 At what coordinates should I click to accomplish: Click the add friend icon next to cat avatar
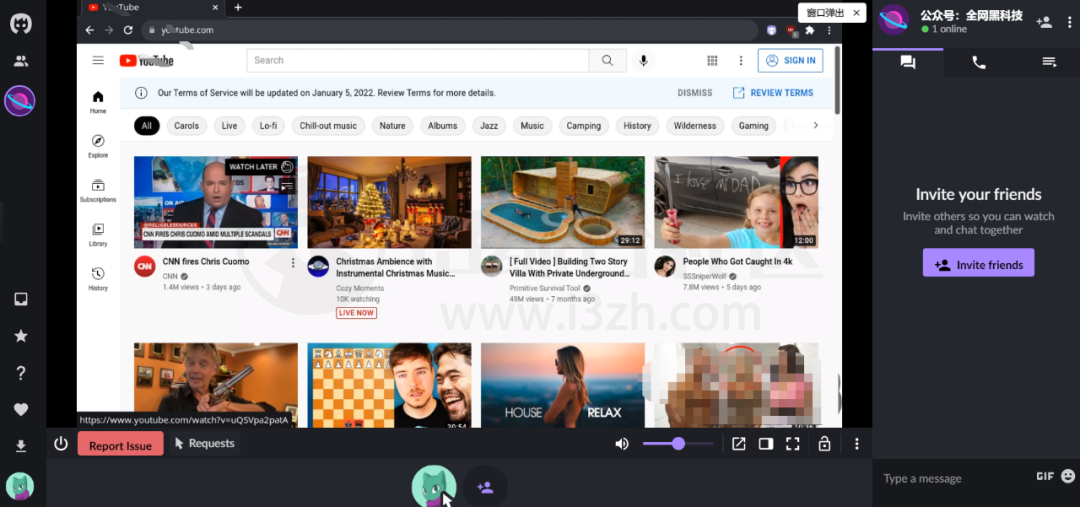point(485,487)
